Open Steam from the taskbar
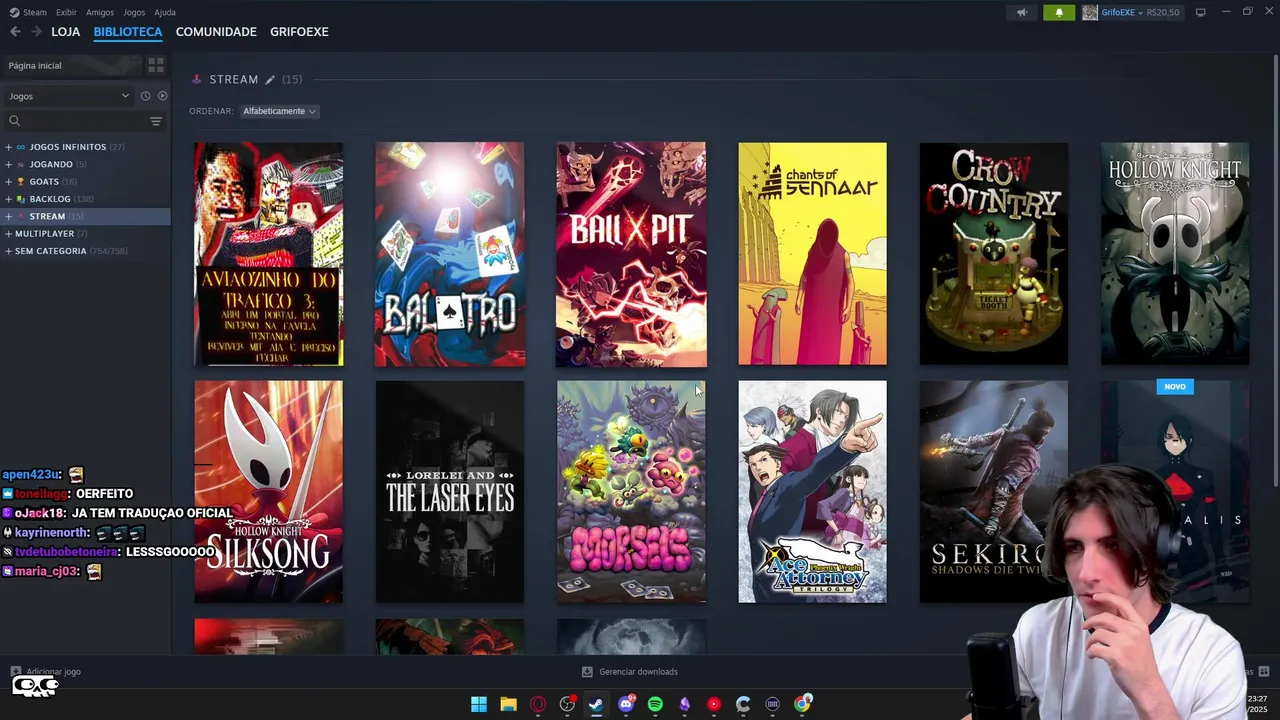The height and width of the screenshot is (720, 1280). point(596,704)
